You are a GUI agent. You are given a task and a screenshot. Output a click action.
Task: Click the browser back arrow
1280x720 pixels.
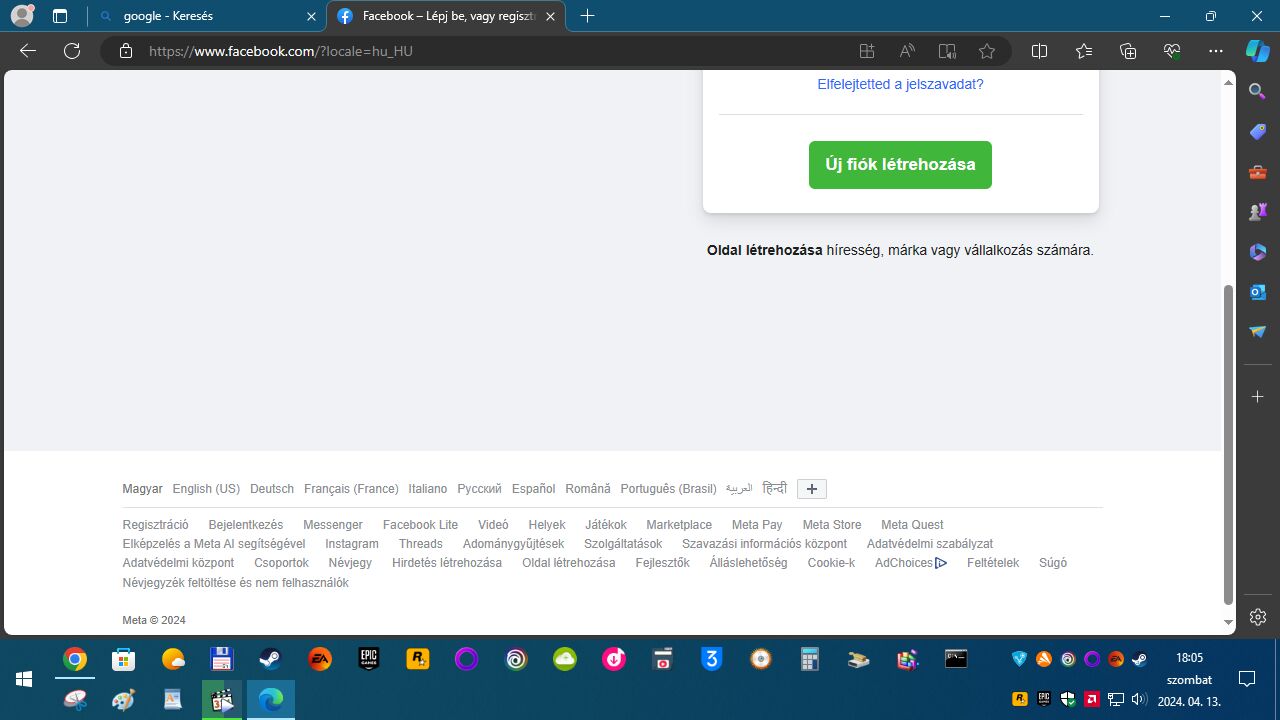pos(28,51)
